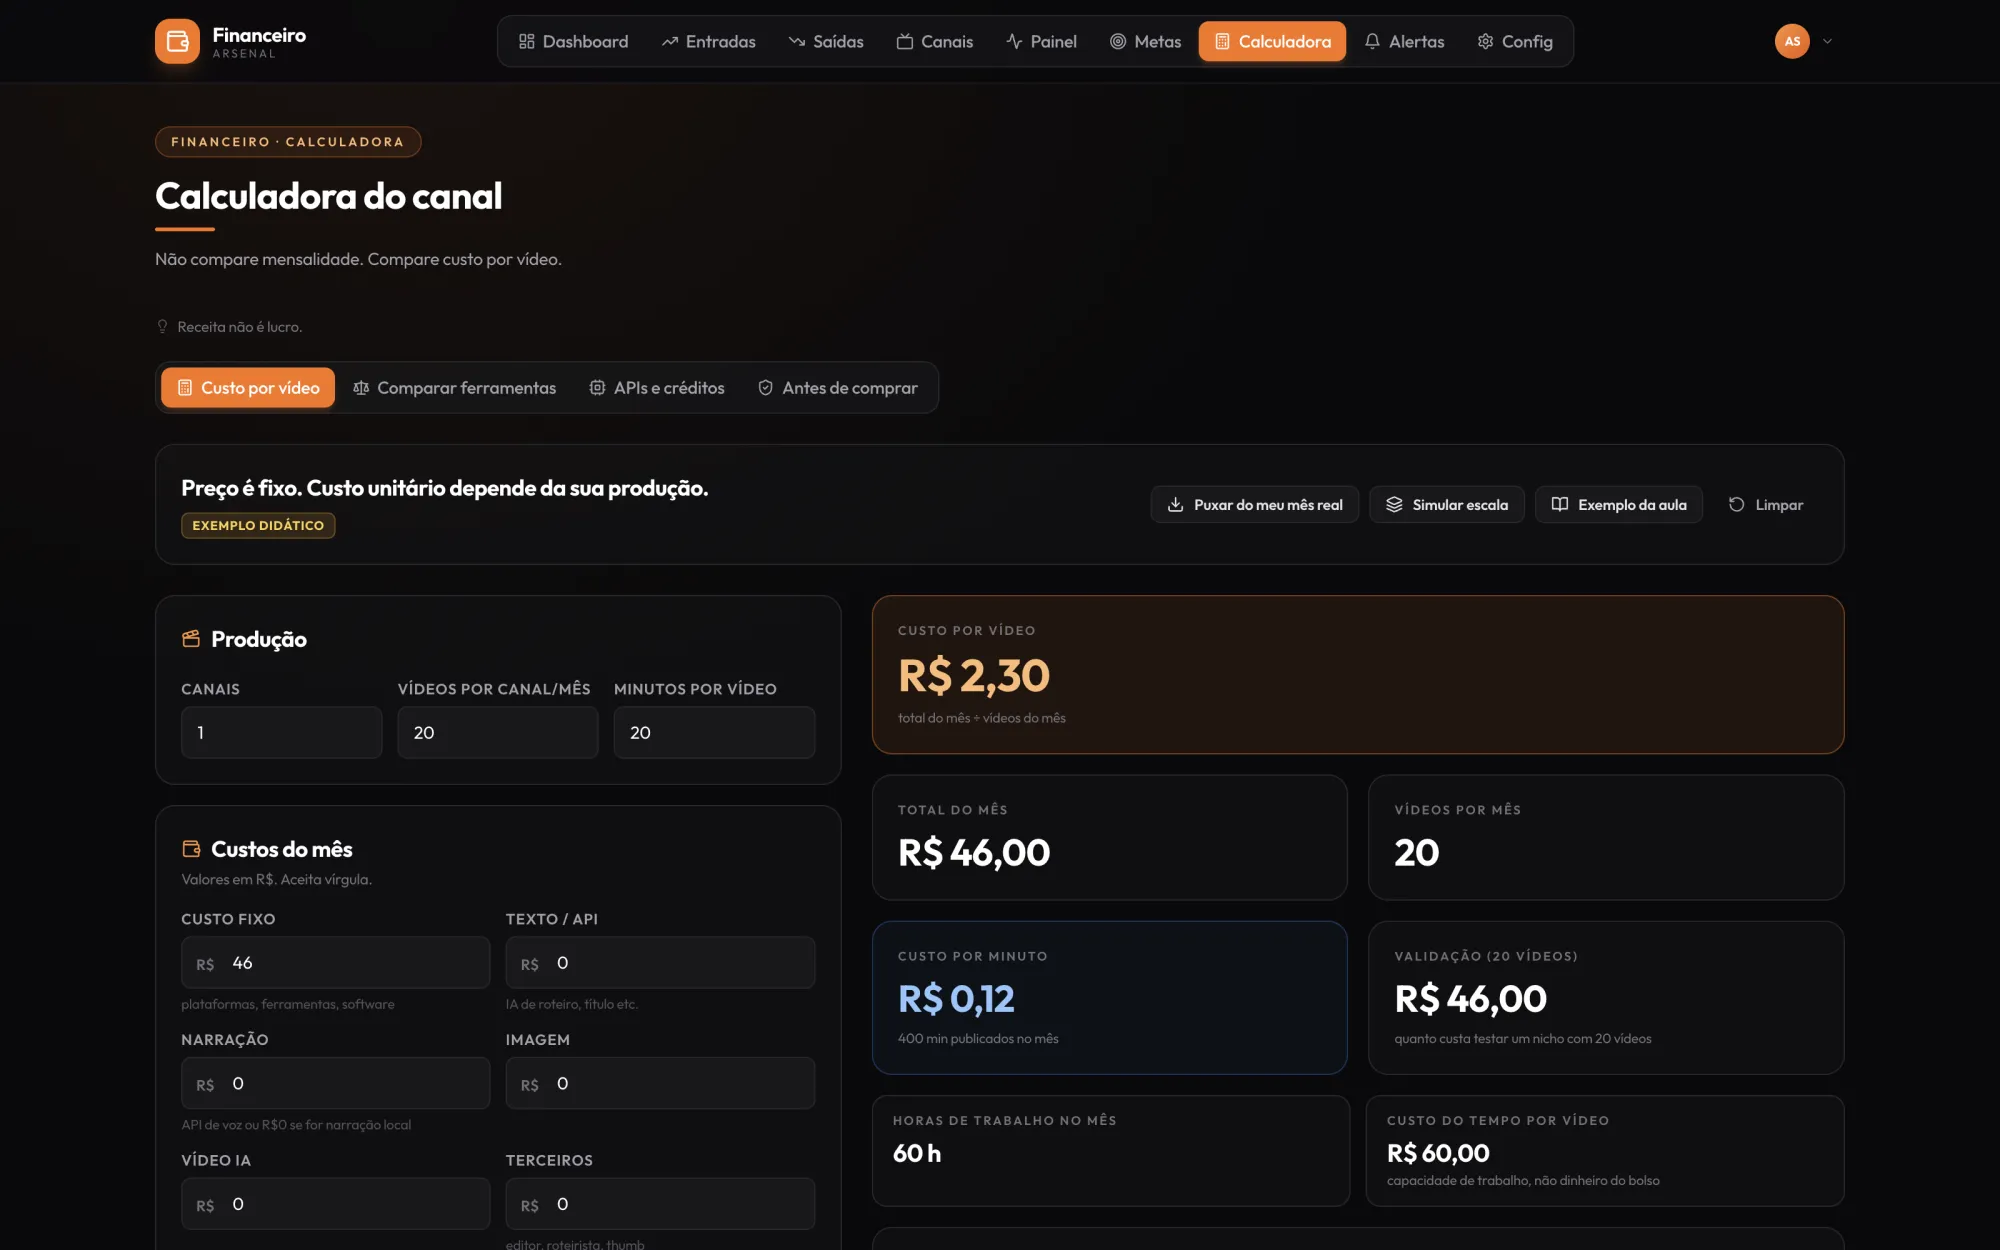2000x1250 pixels.
Task: Click the Narração cost input
Action: point(336,1084)
